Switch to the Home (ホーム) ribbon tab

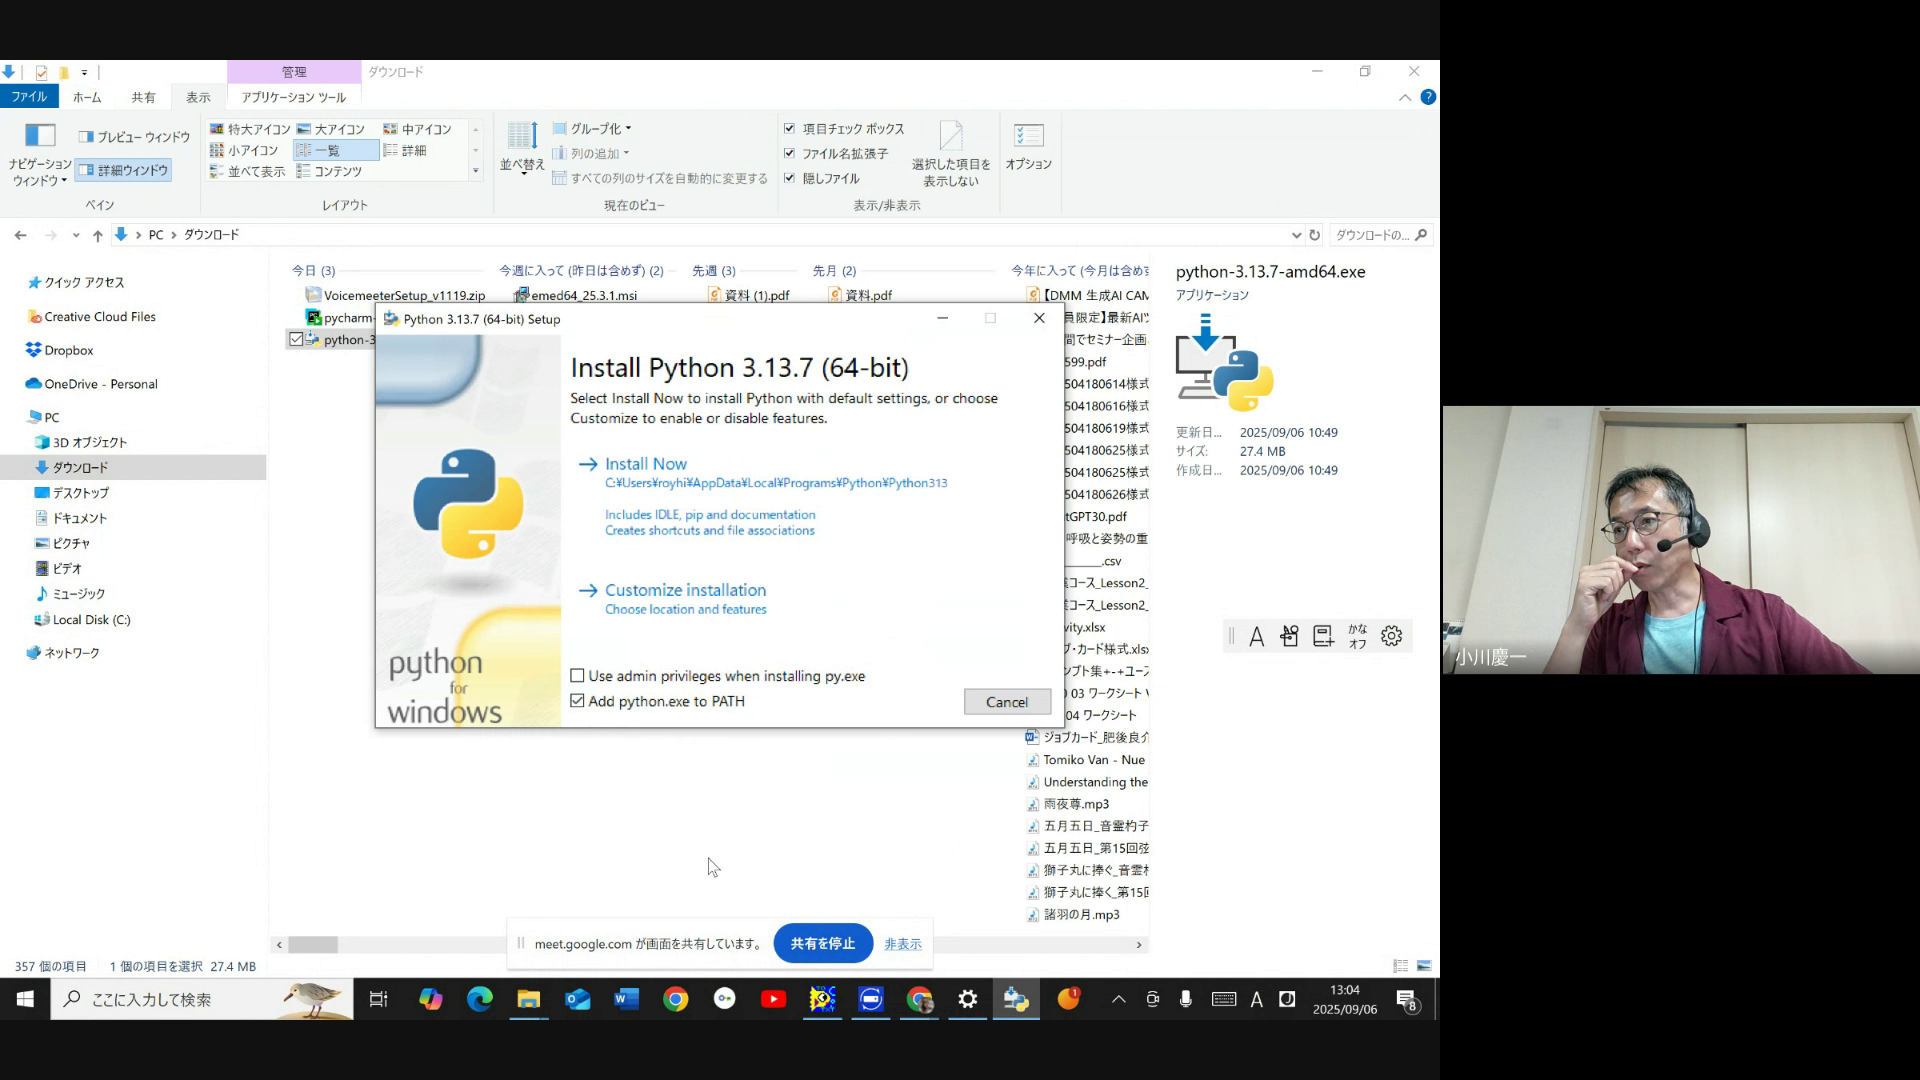(x=87, y=97)
